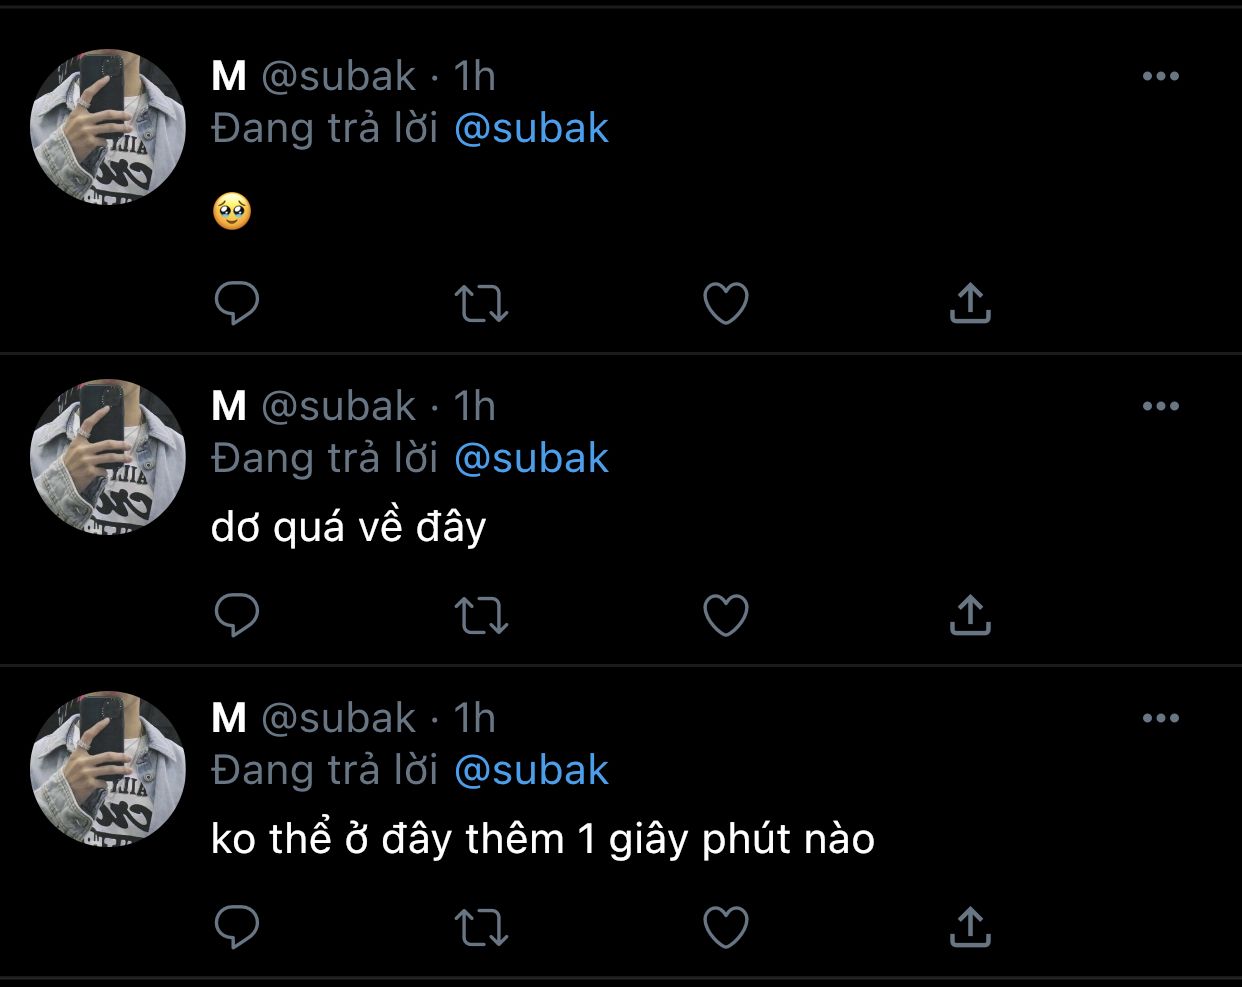Retweet the "ko thể ở đây" tweet
Screen dimensions: 1242x987
[481, 927]
